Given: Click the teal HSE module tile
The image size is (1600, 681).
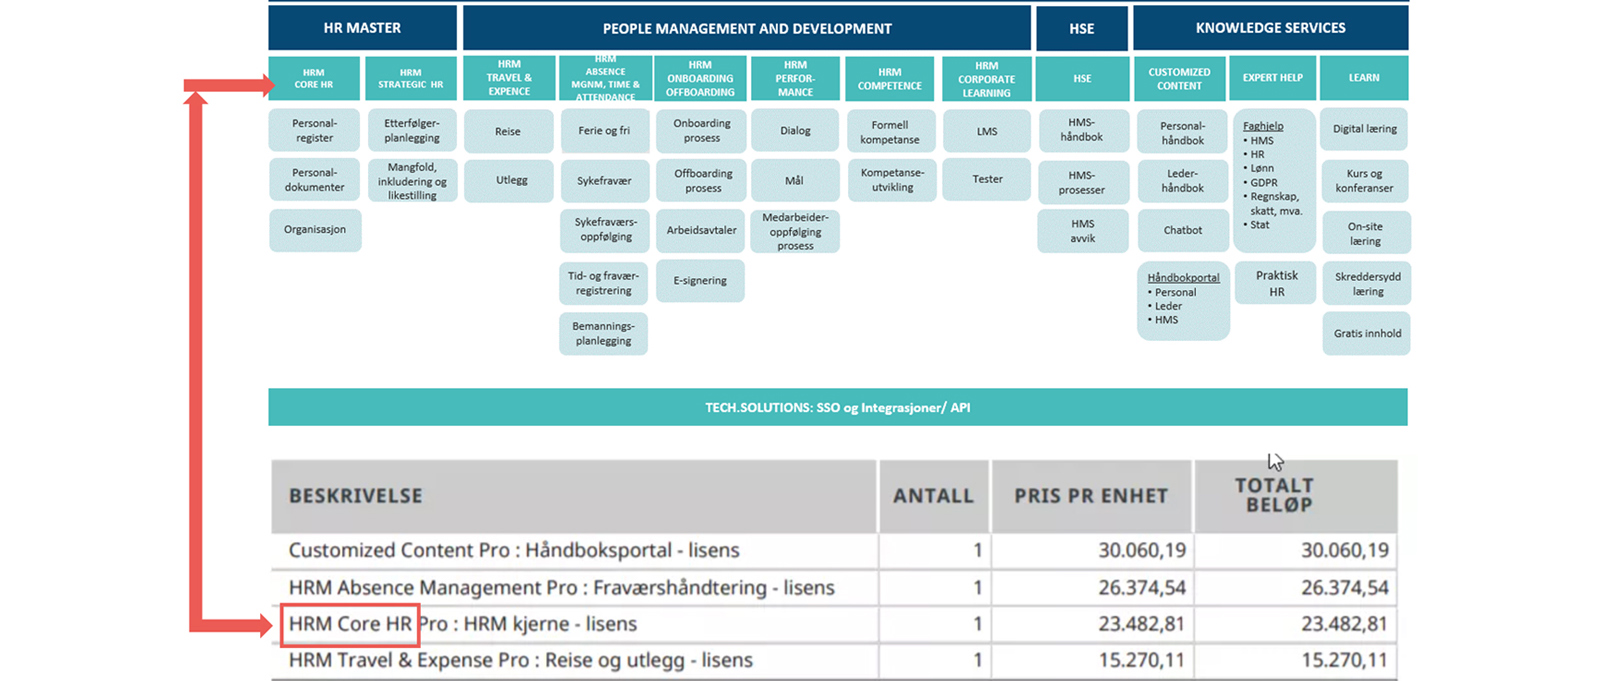Looking at the screenshot, I should [x=1082, y=78].
